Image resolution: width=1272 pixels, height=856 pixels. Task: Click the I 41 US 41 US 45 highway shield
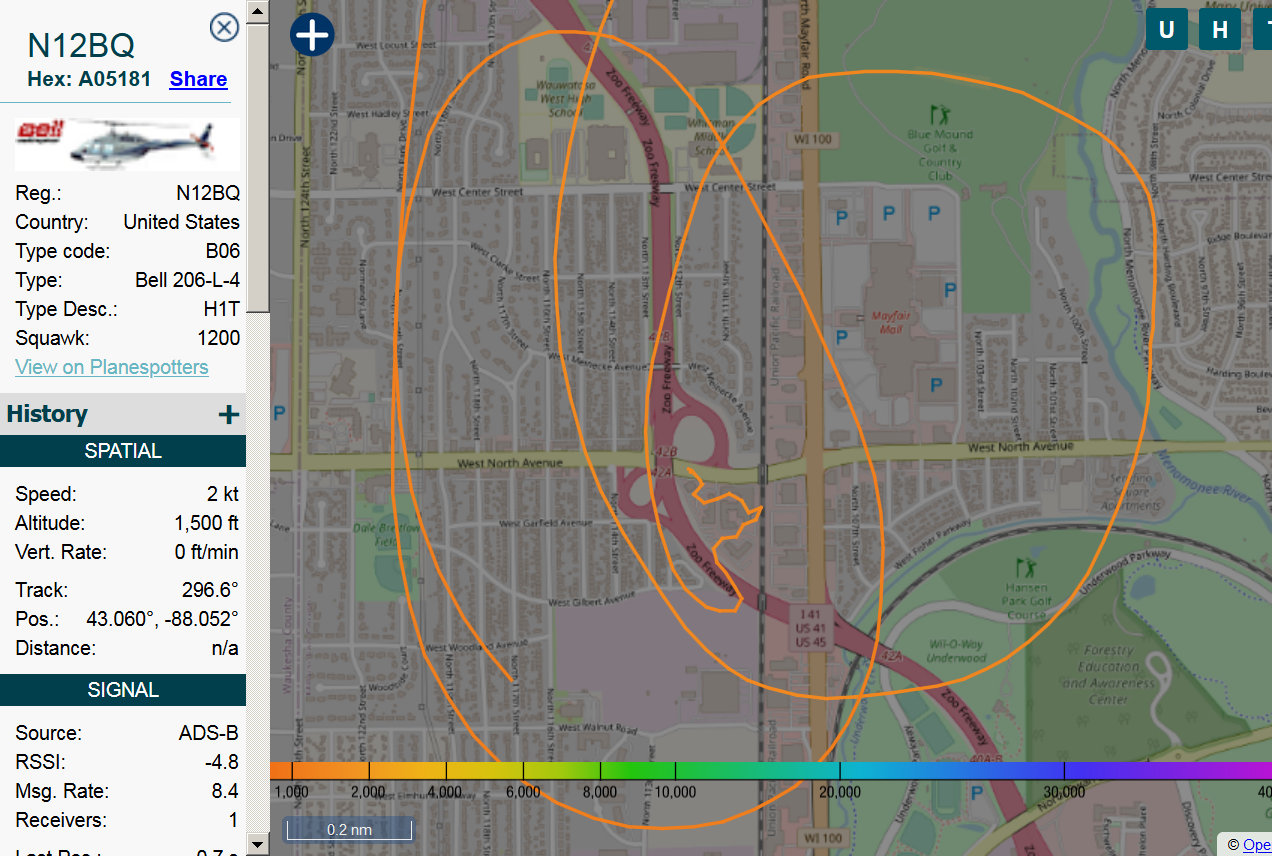coord(810,627)
